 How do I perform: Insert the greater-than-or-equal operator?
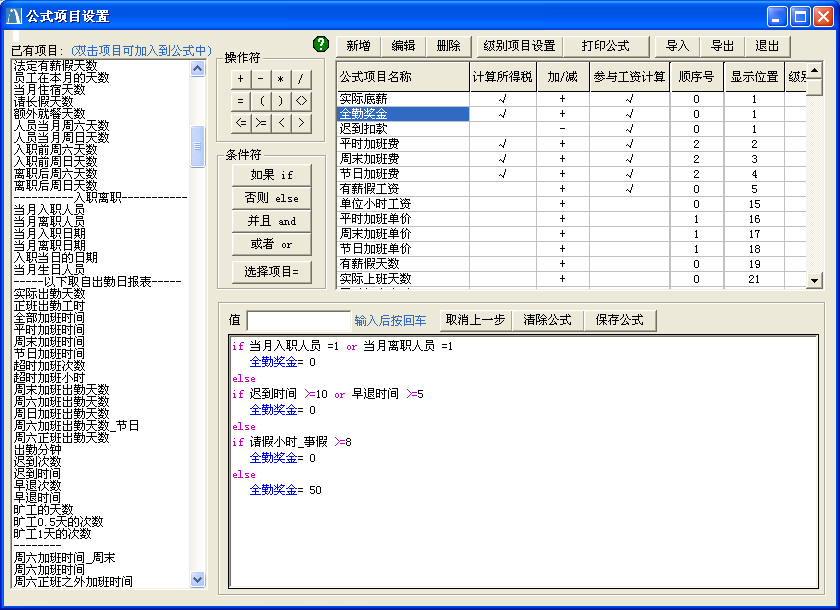pyautogui.click(x=260, y=123)
